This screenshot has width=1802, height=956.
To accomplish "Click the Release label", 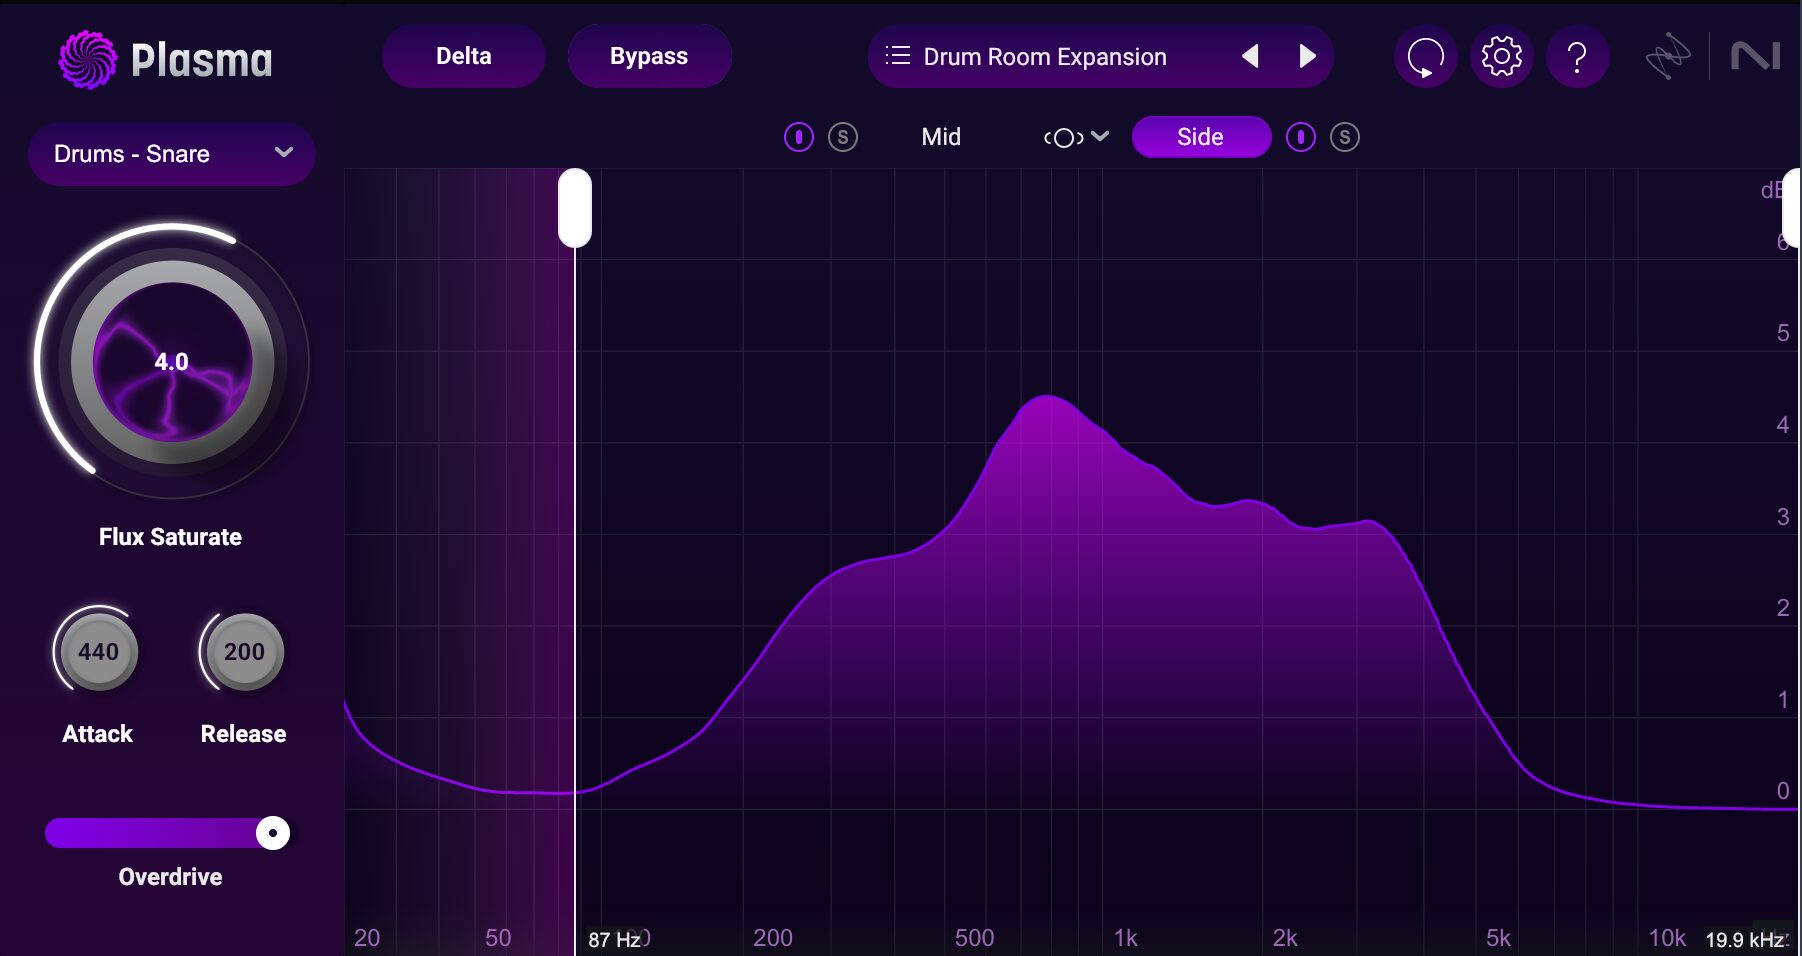I will tap(243, 734).
